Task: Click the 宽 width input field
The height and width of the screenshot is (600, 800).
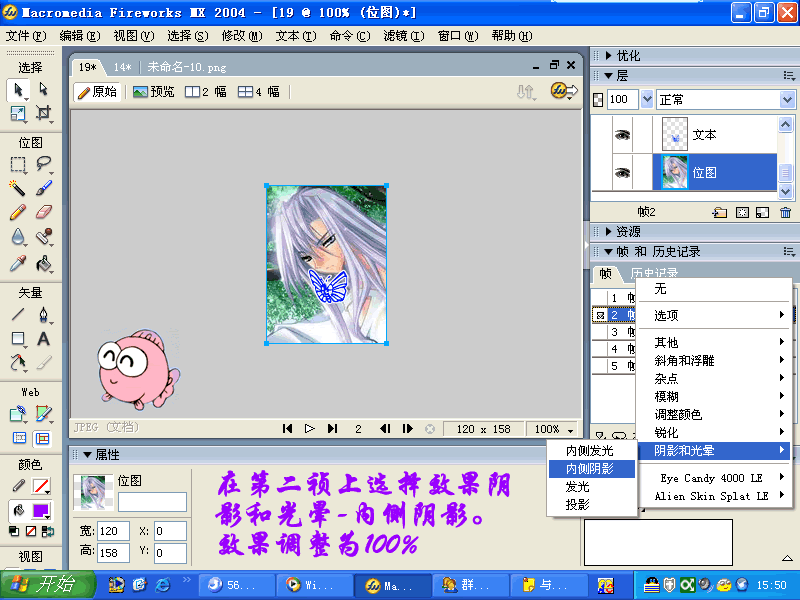Action: pyautogui.click(x=113, y=531)
